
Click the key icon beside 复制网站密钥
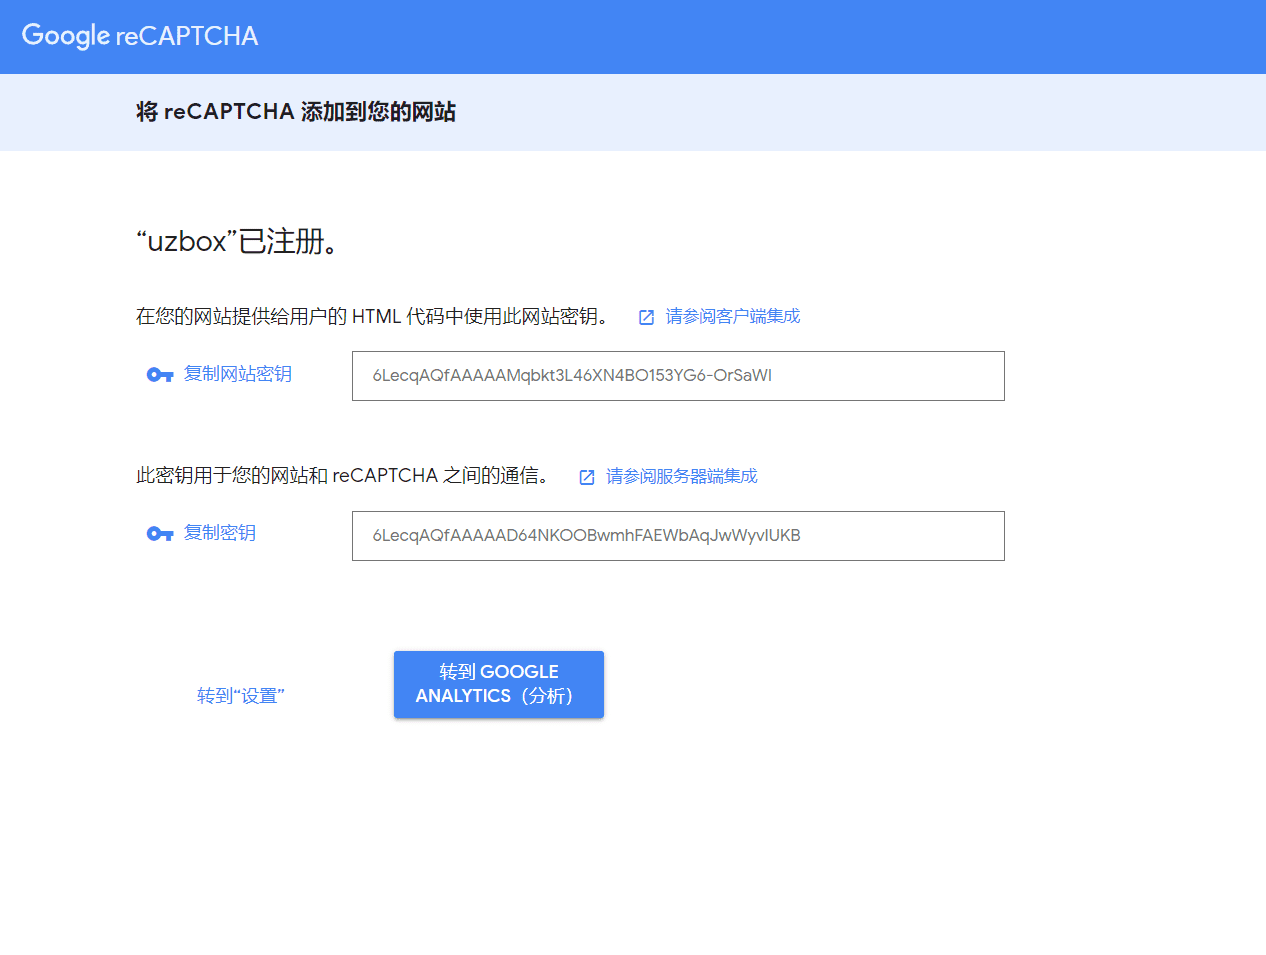point(160,375)
